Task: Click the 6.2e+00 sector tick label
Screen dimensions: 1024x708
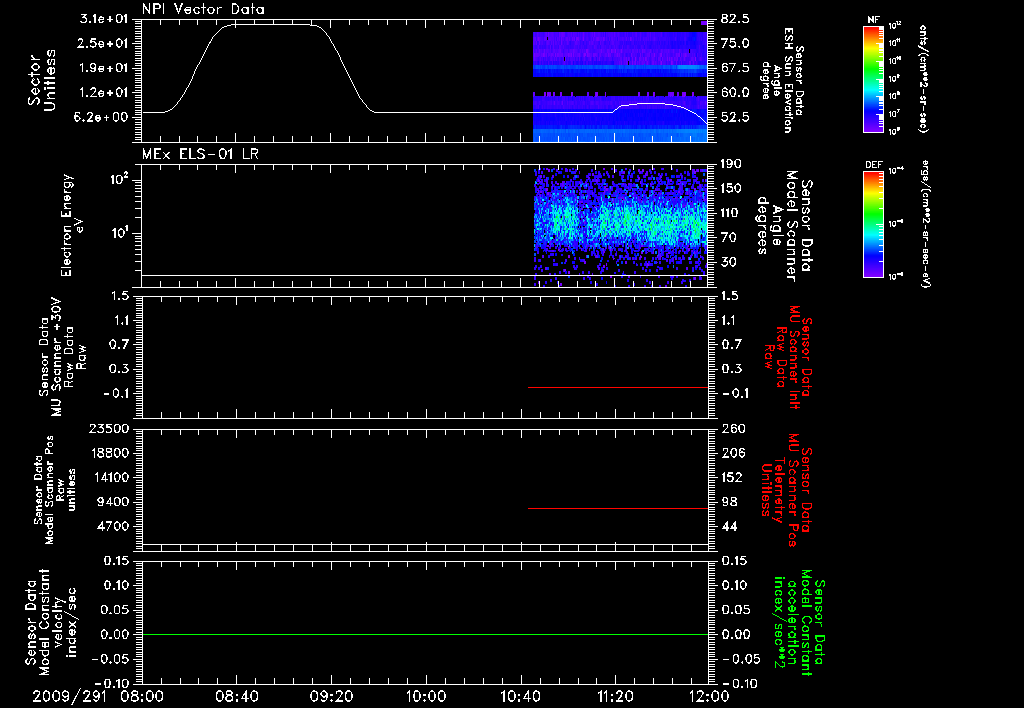Action: point(103,117)
